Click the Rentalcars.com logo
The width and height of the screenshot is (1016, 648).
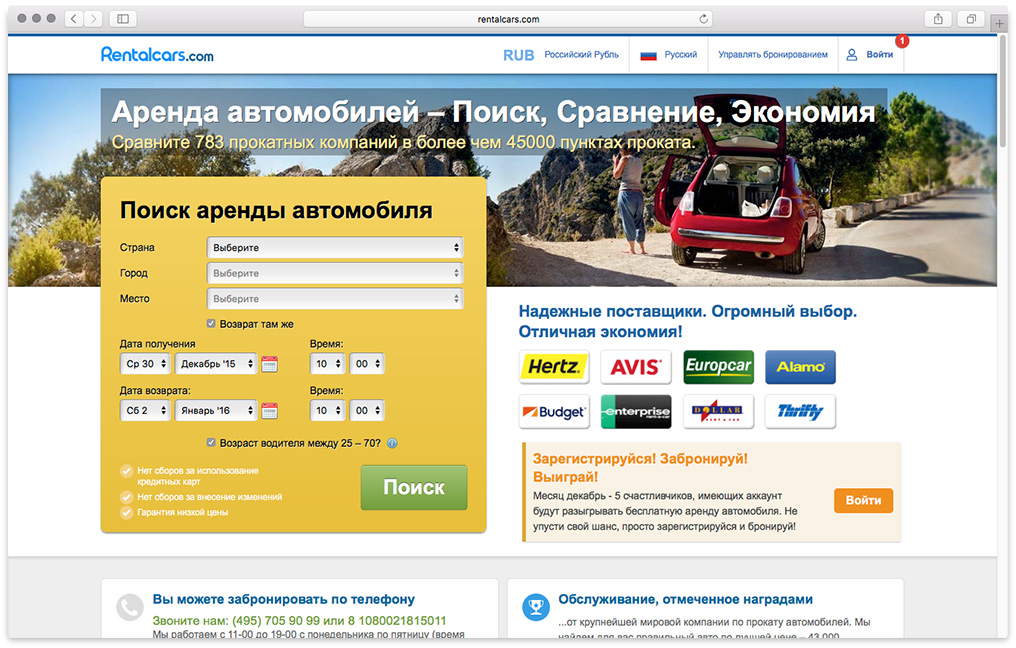pyautogui.click(x=157, y=55)
